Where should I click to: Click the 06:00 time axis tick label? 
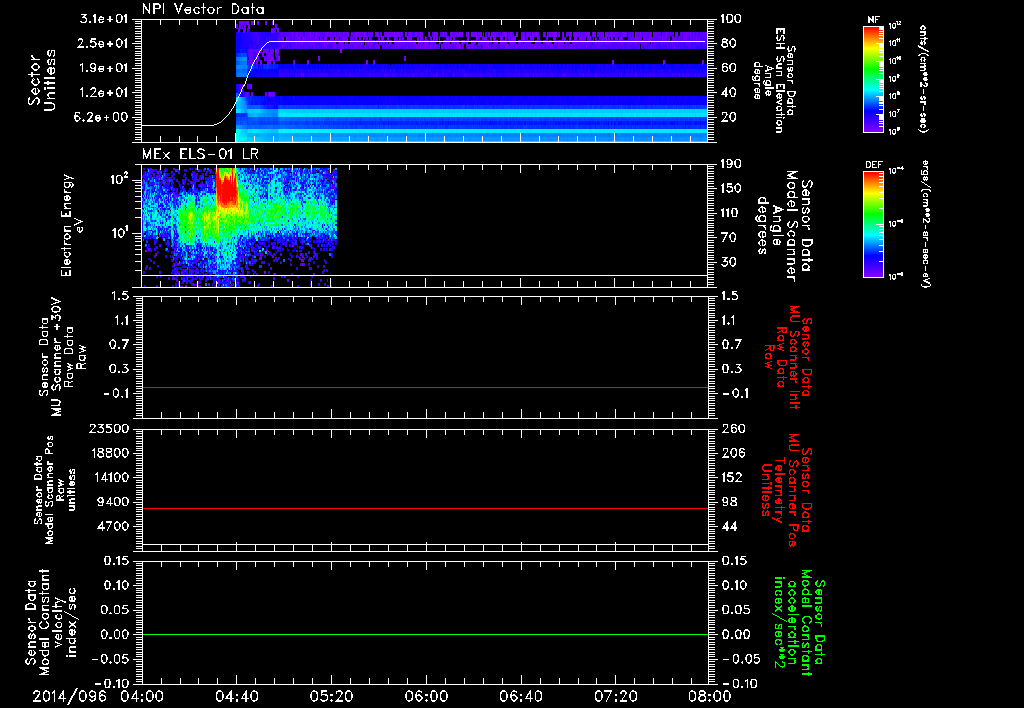tap(426, 697)
